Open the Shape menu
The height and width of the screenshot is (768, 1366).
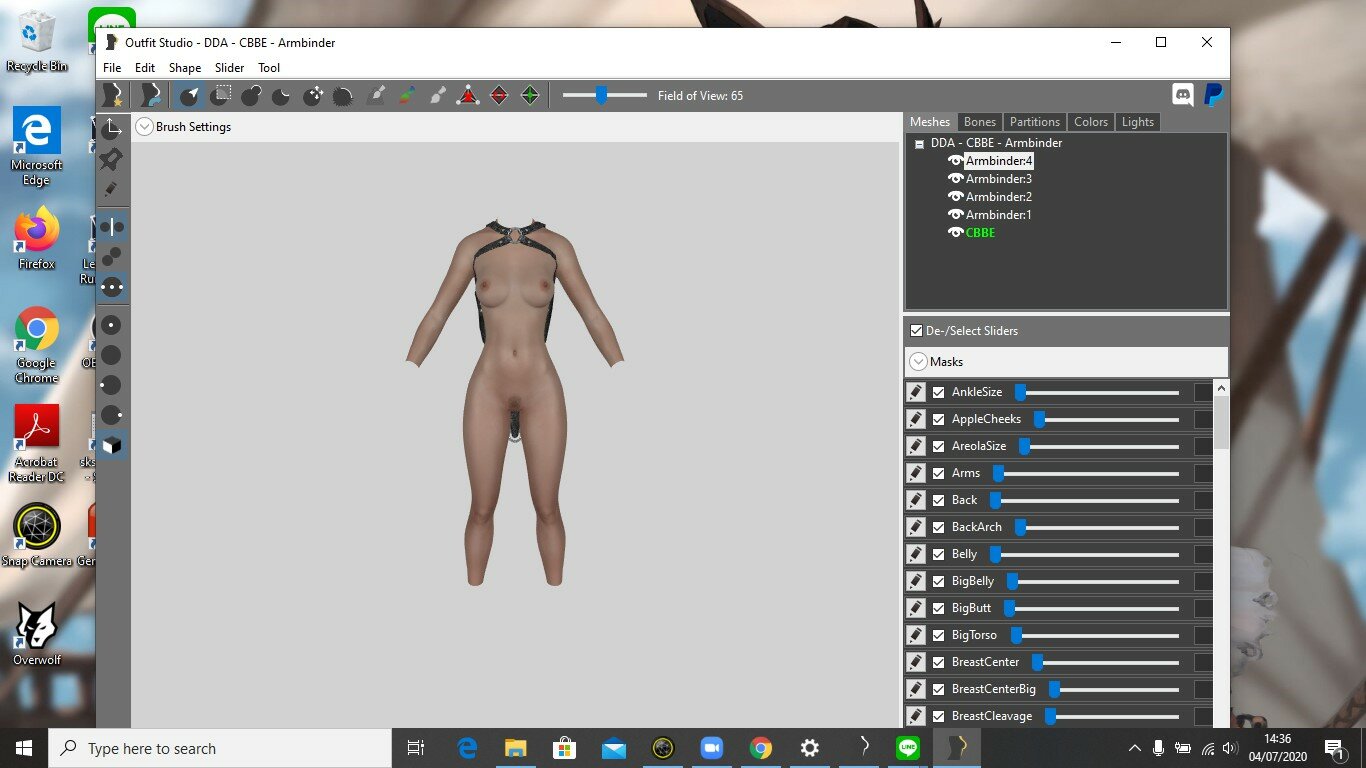(x=185, y=68)
